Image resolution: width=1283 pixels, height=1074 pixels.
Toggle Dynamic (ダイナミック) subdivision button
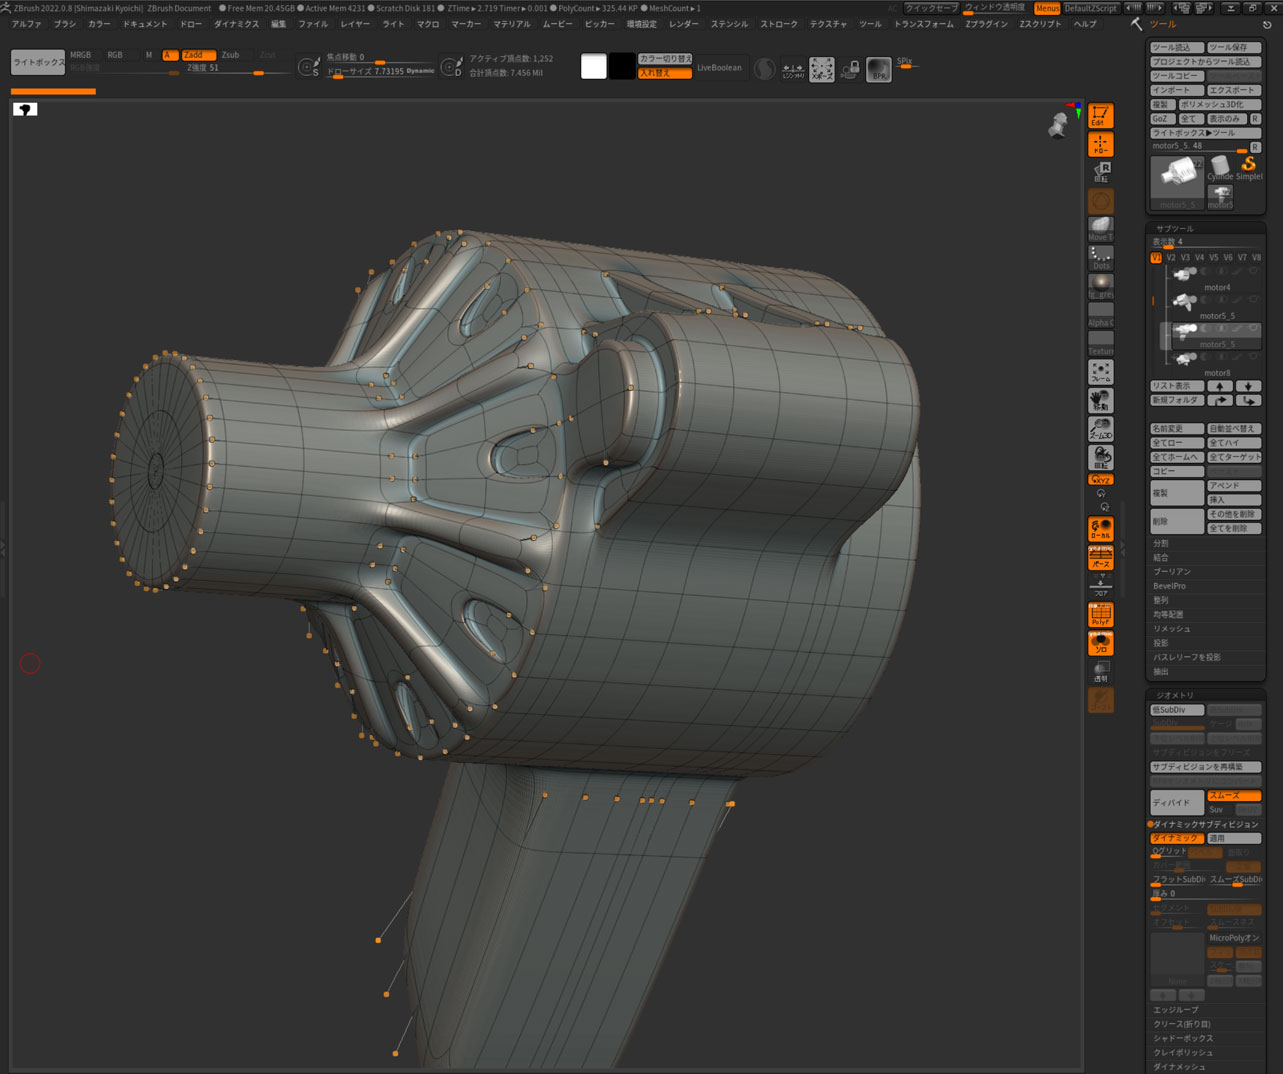click(x=1176, y=839)
